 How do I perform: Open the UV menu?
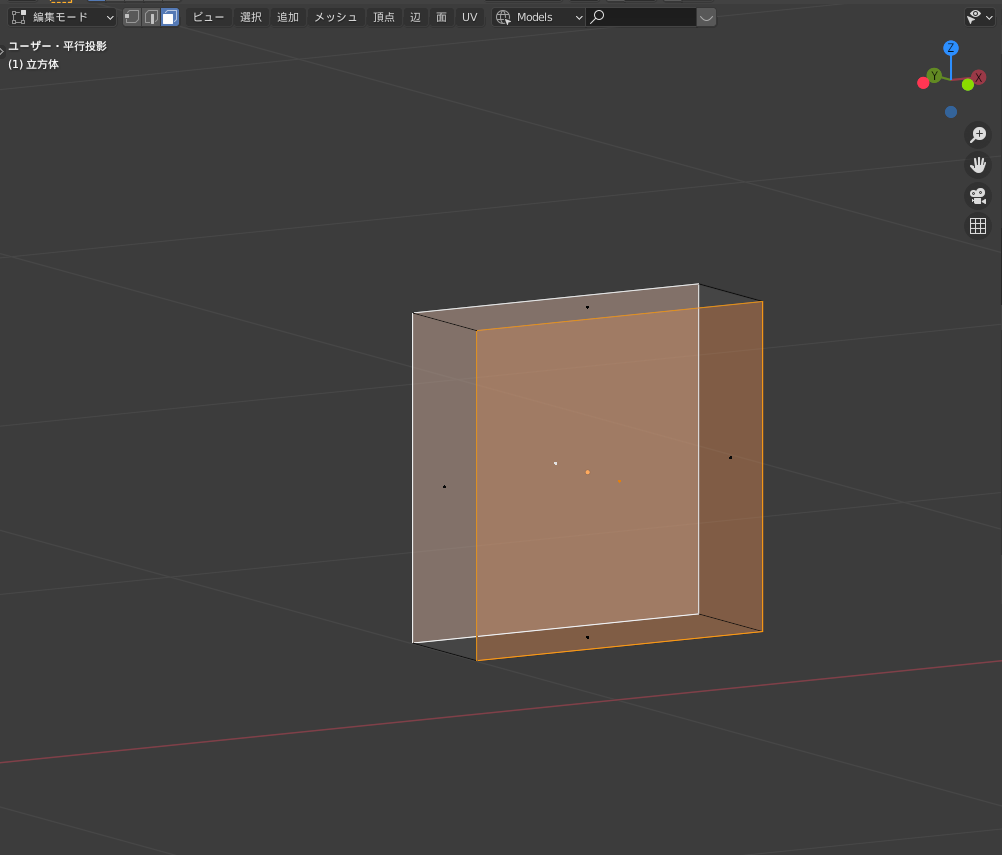(x=470, y=17)
